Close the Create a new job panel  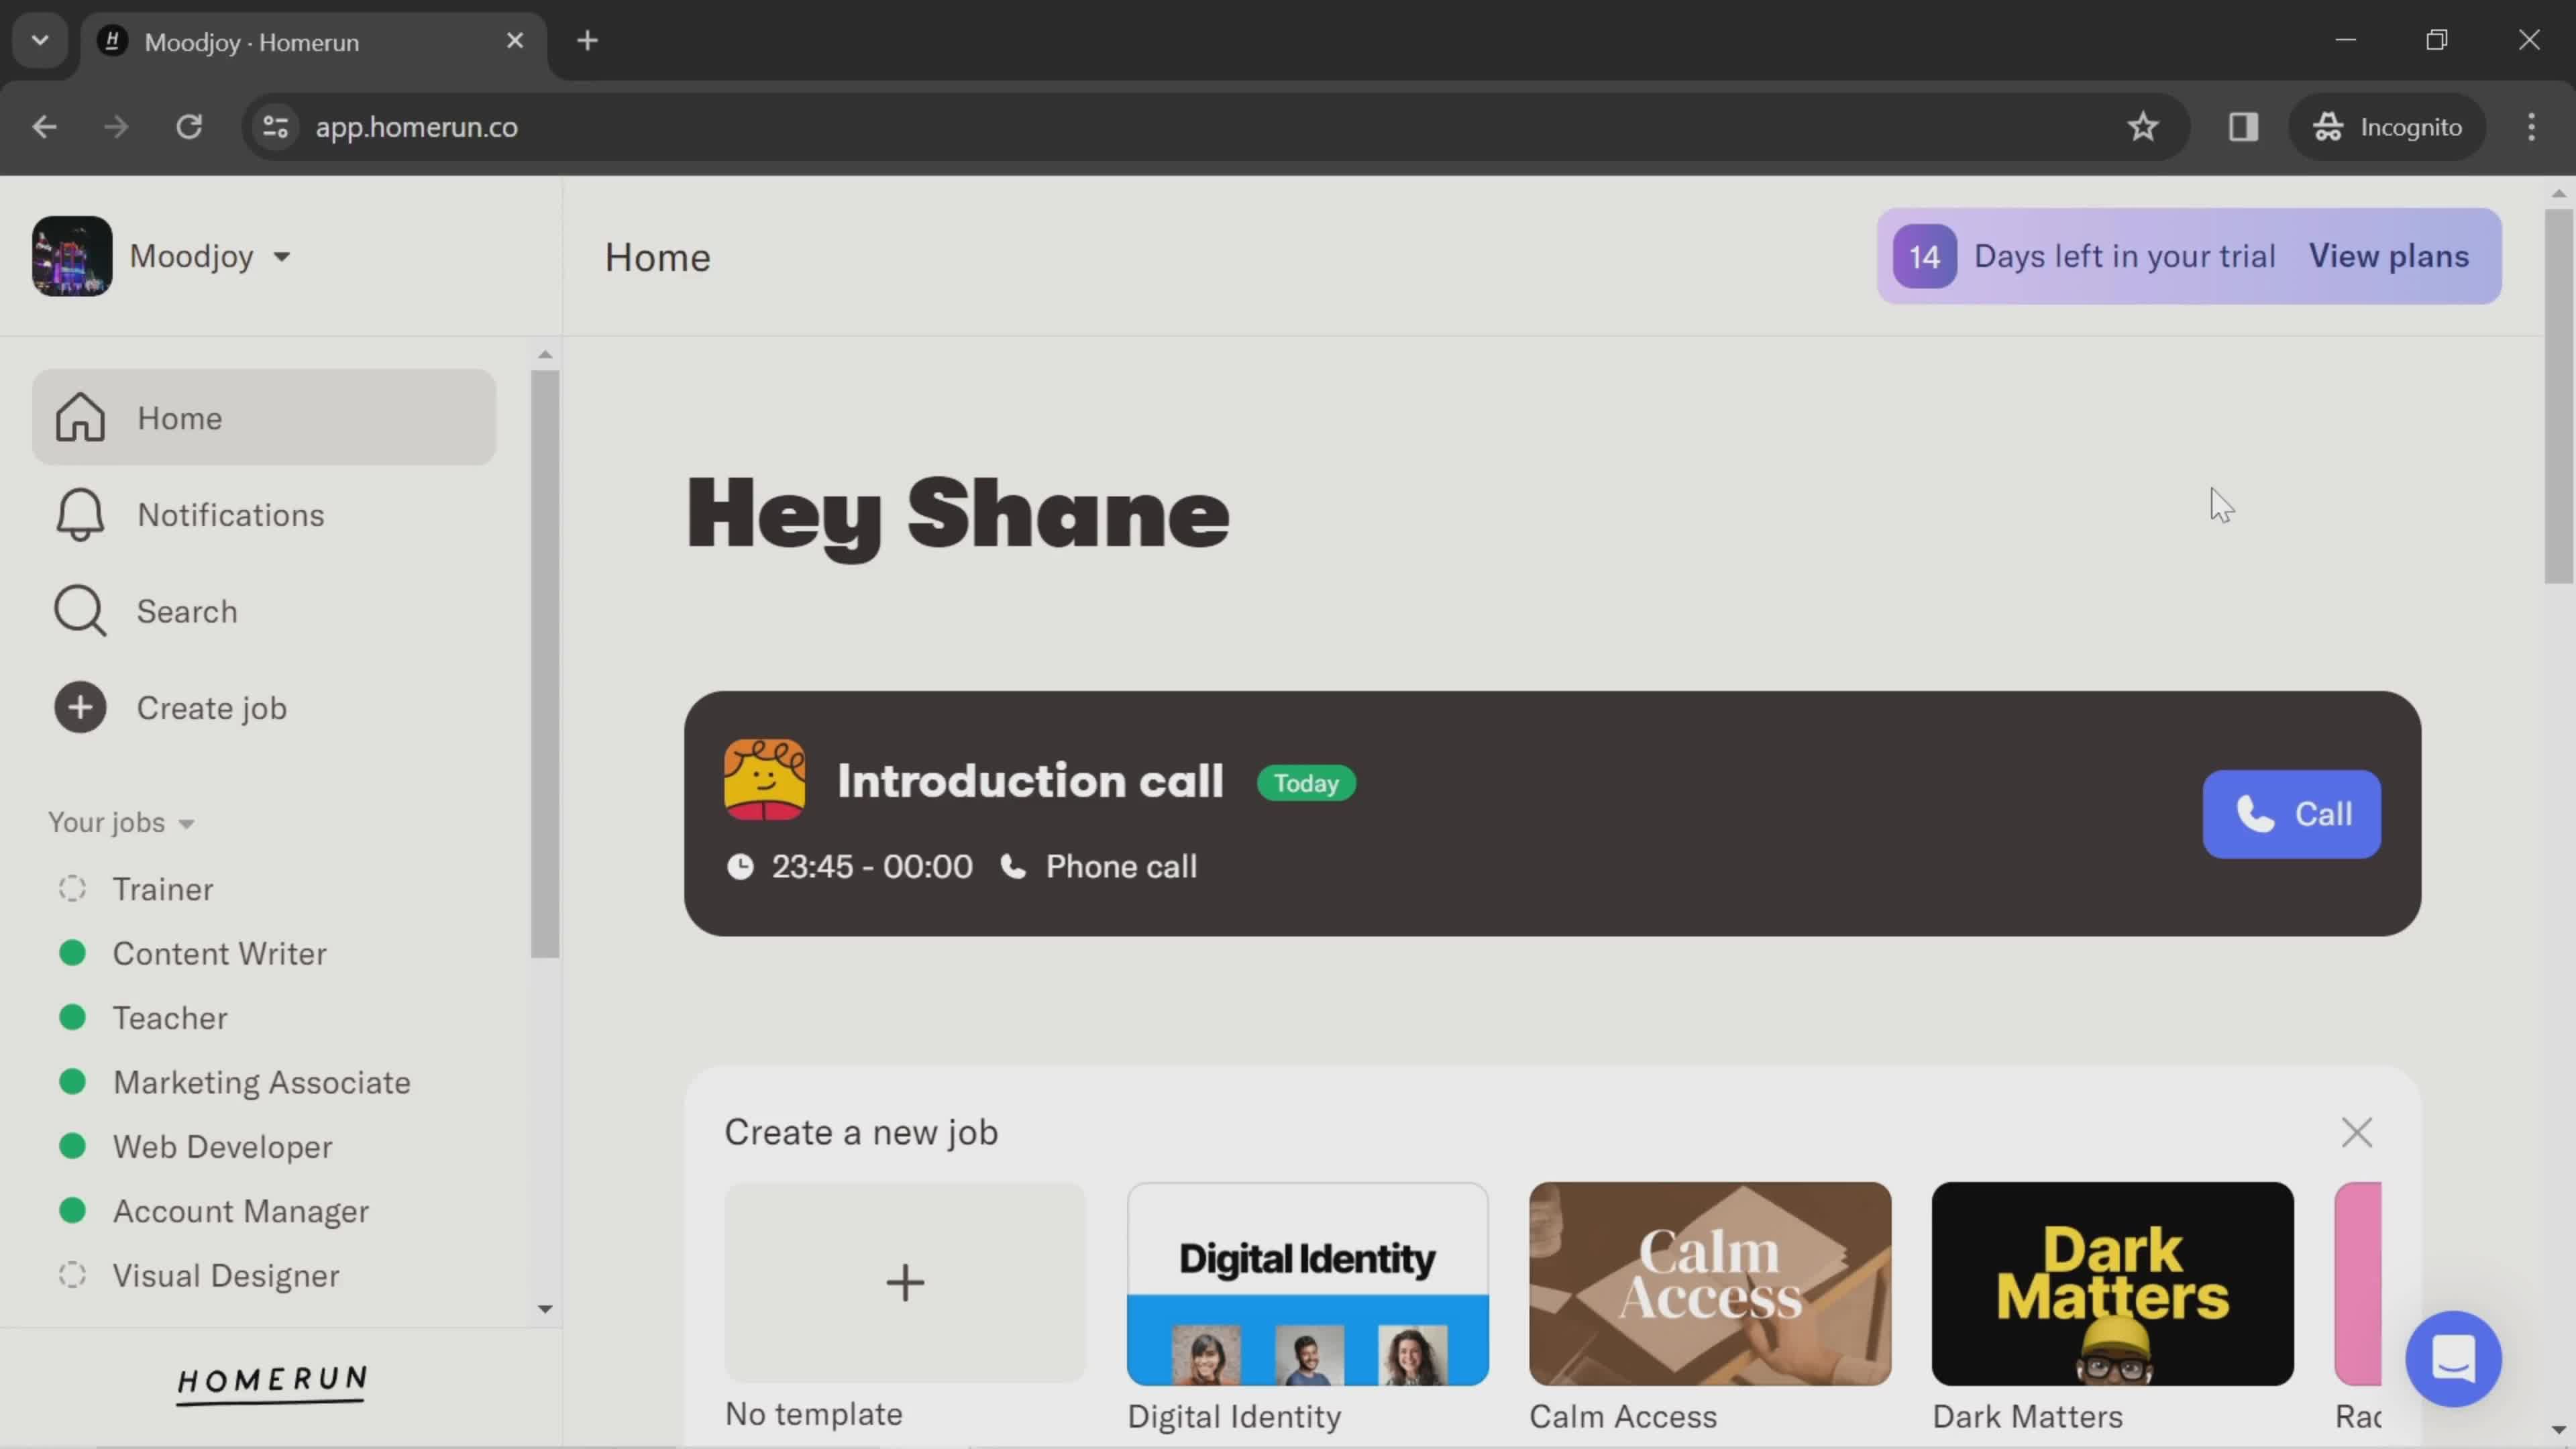click(2359, 1132)
